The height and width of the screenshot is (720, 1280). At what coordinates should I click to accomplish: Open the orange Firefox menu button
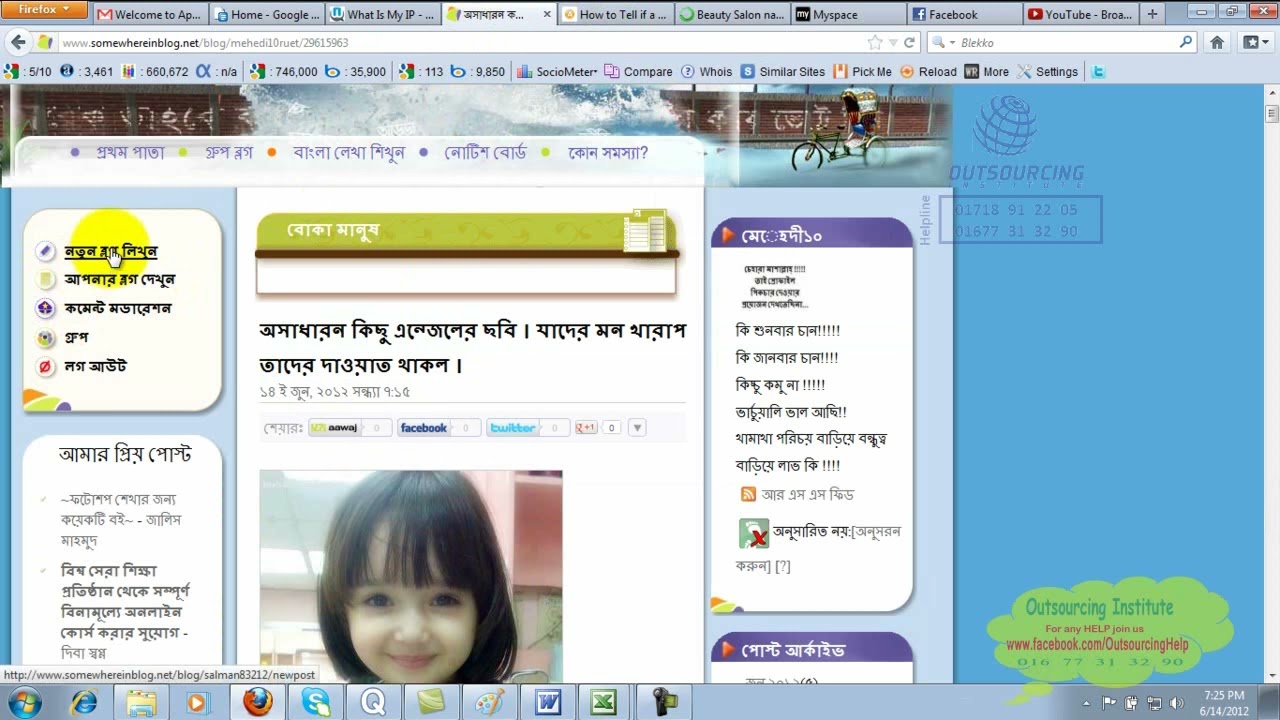45,10
